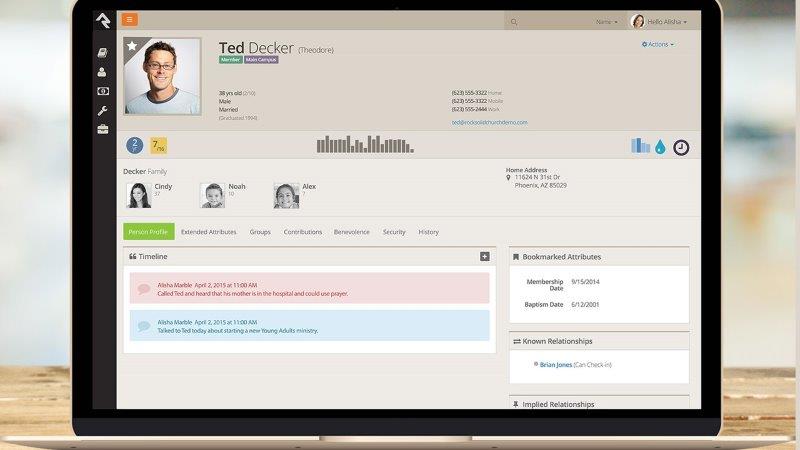The width and height of the screenshot is (800, 450).
Task: Open the Finance money icon in the sidebar
Action: [x=103, y=91]
